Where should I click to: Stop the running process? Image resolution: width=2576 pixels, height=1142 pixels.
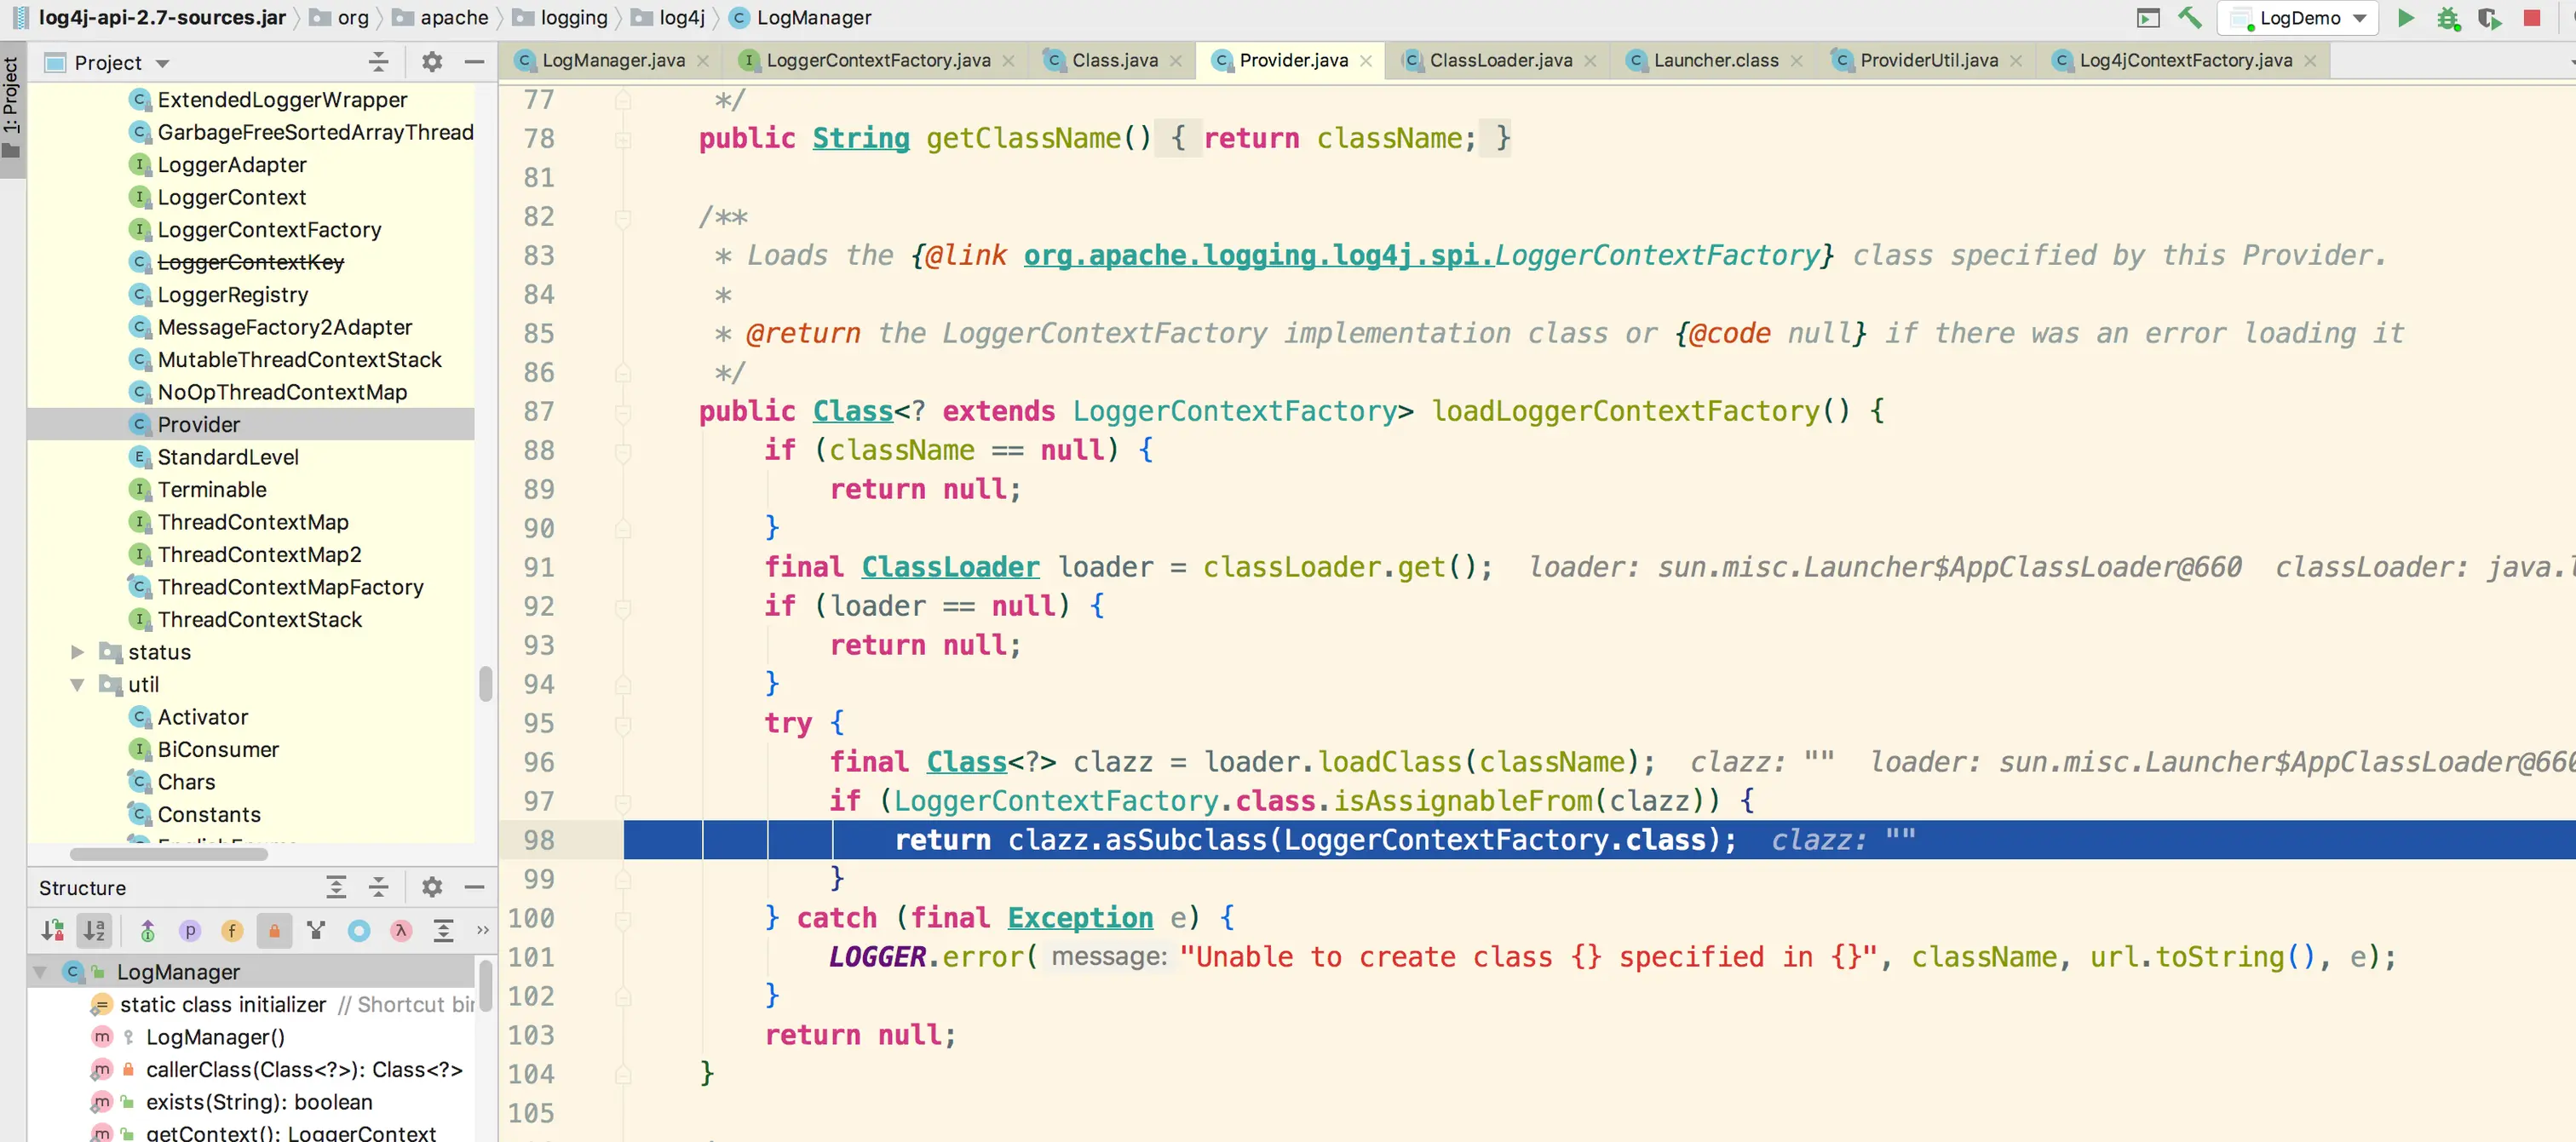coord(2532,18)
